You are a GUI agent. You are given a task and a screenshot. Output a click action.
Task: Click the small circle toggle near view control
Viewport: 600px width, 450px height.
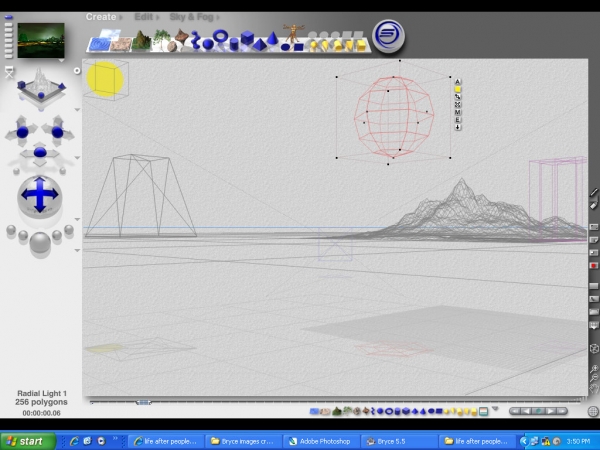77,71
